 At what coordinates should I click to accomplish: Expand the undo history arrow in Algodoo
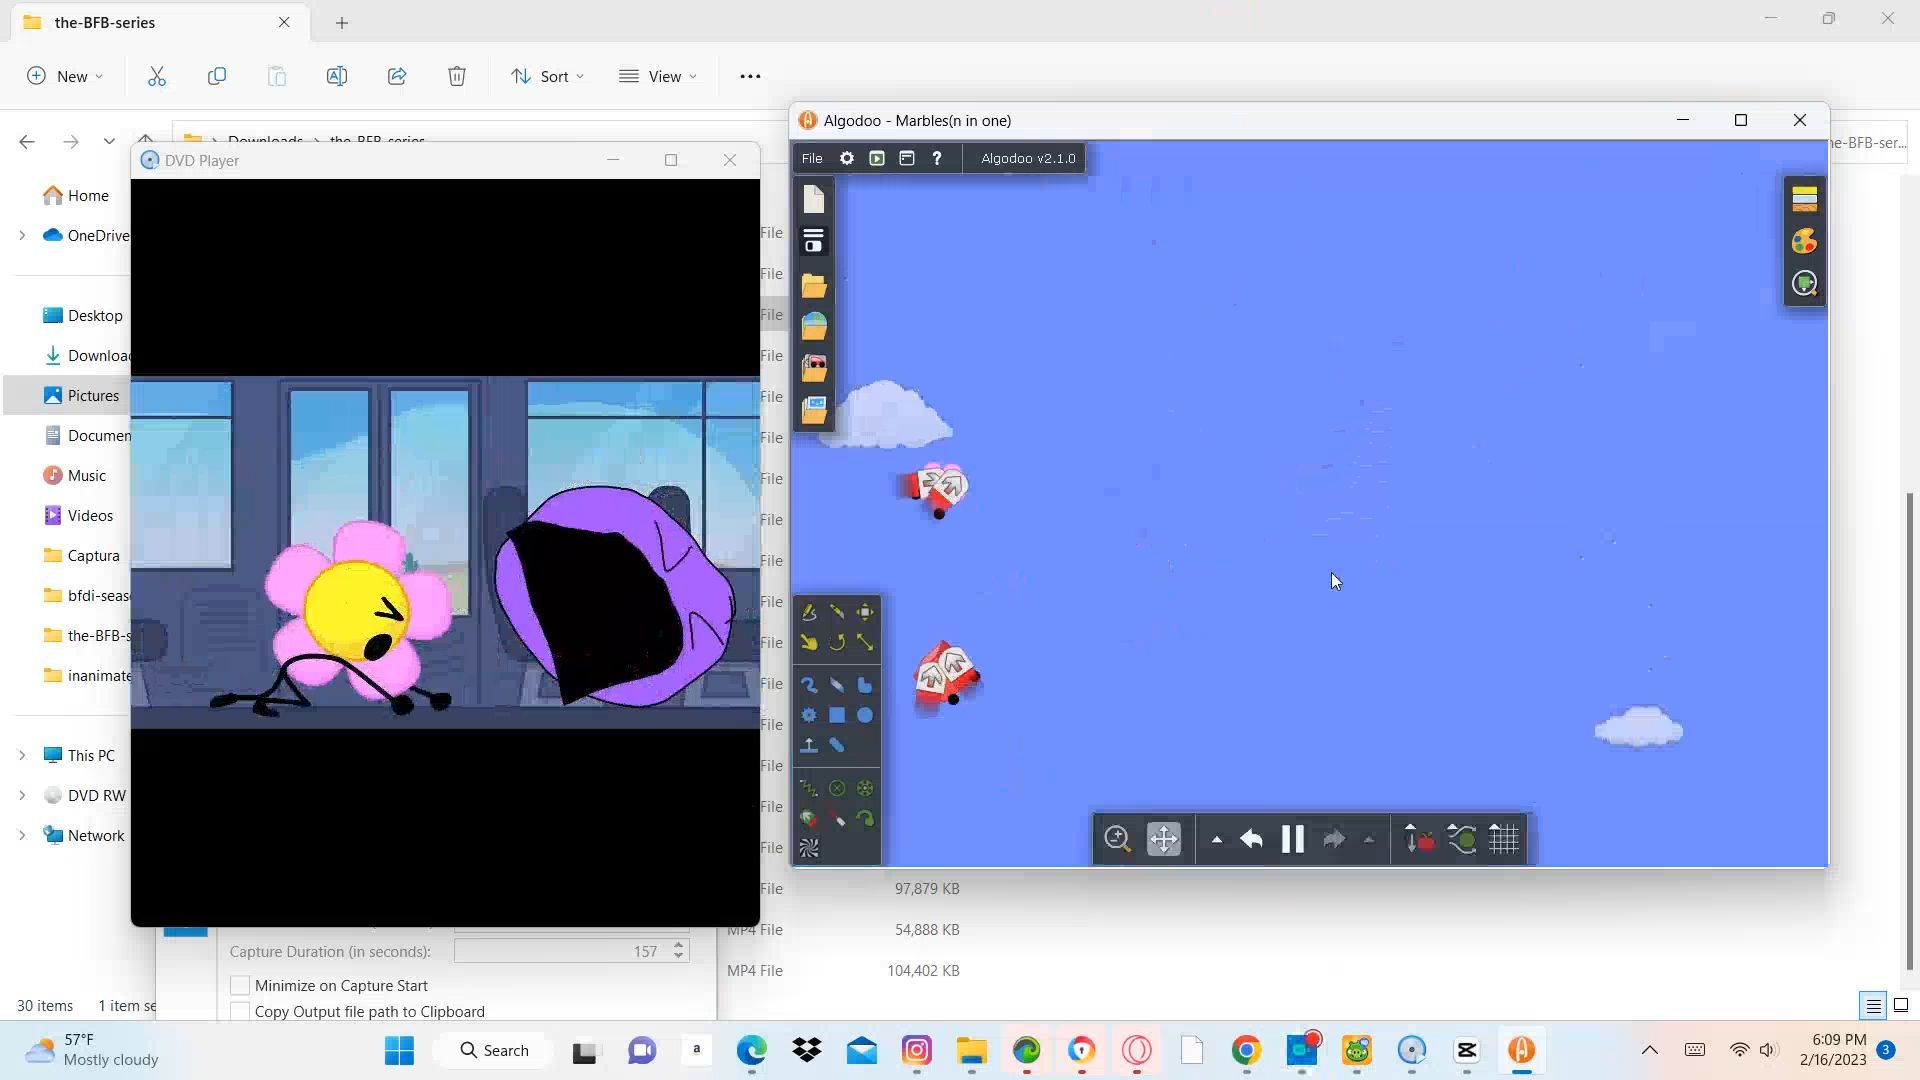[x=1217, y=840]
